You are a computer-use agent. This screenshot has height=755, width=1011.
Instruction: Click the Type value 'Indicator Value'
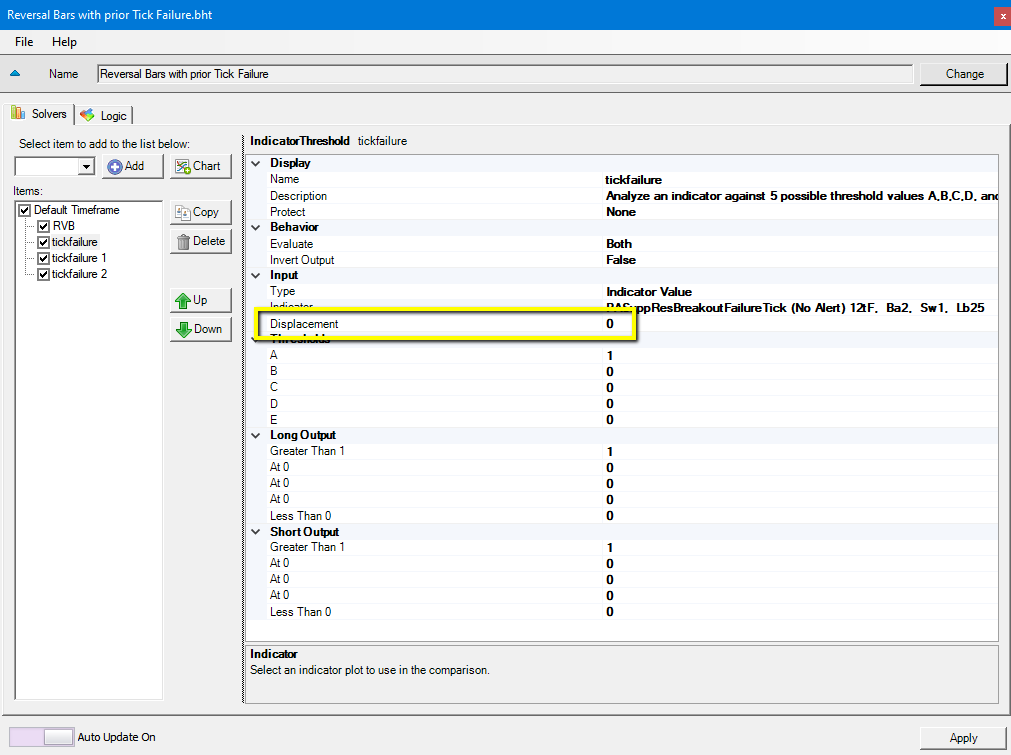click(649, 292)
